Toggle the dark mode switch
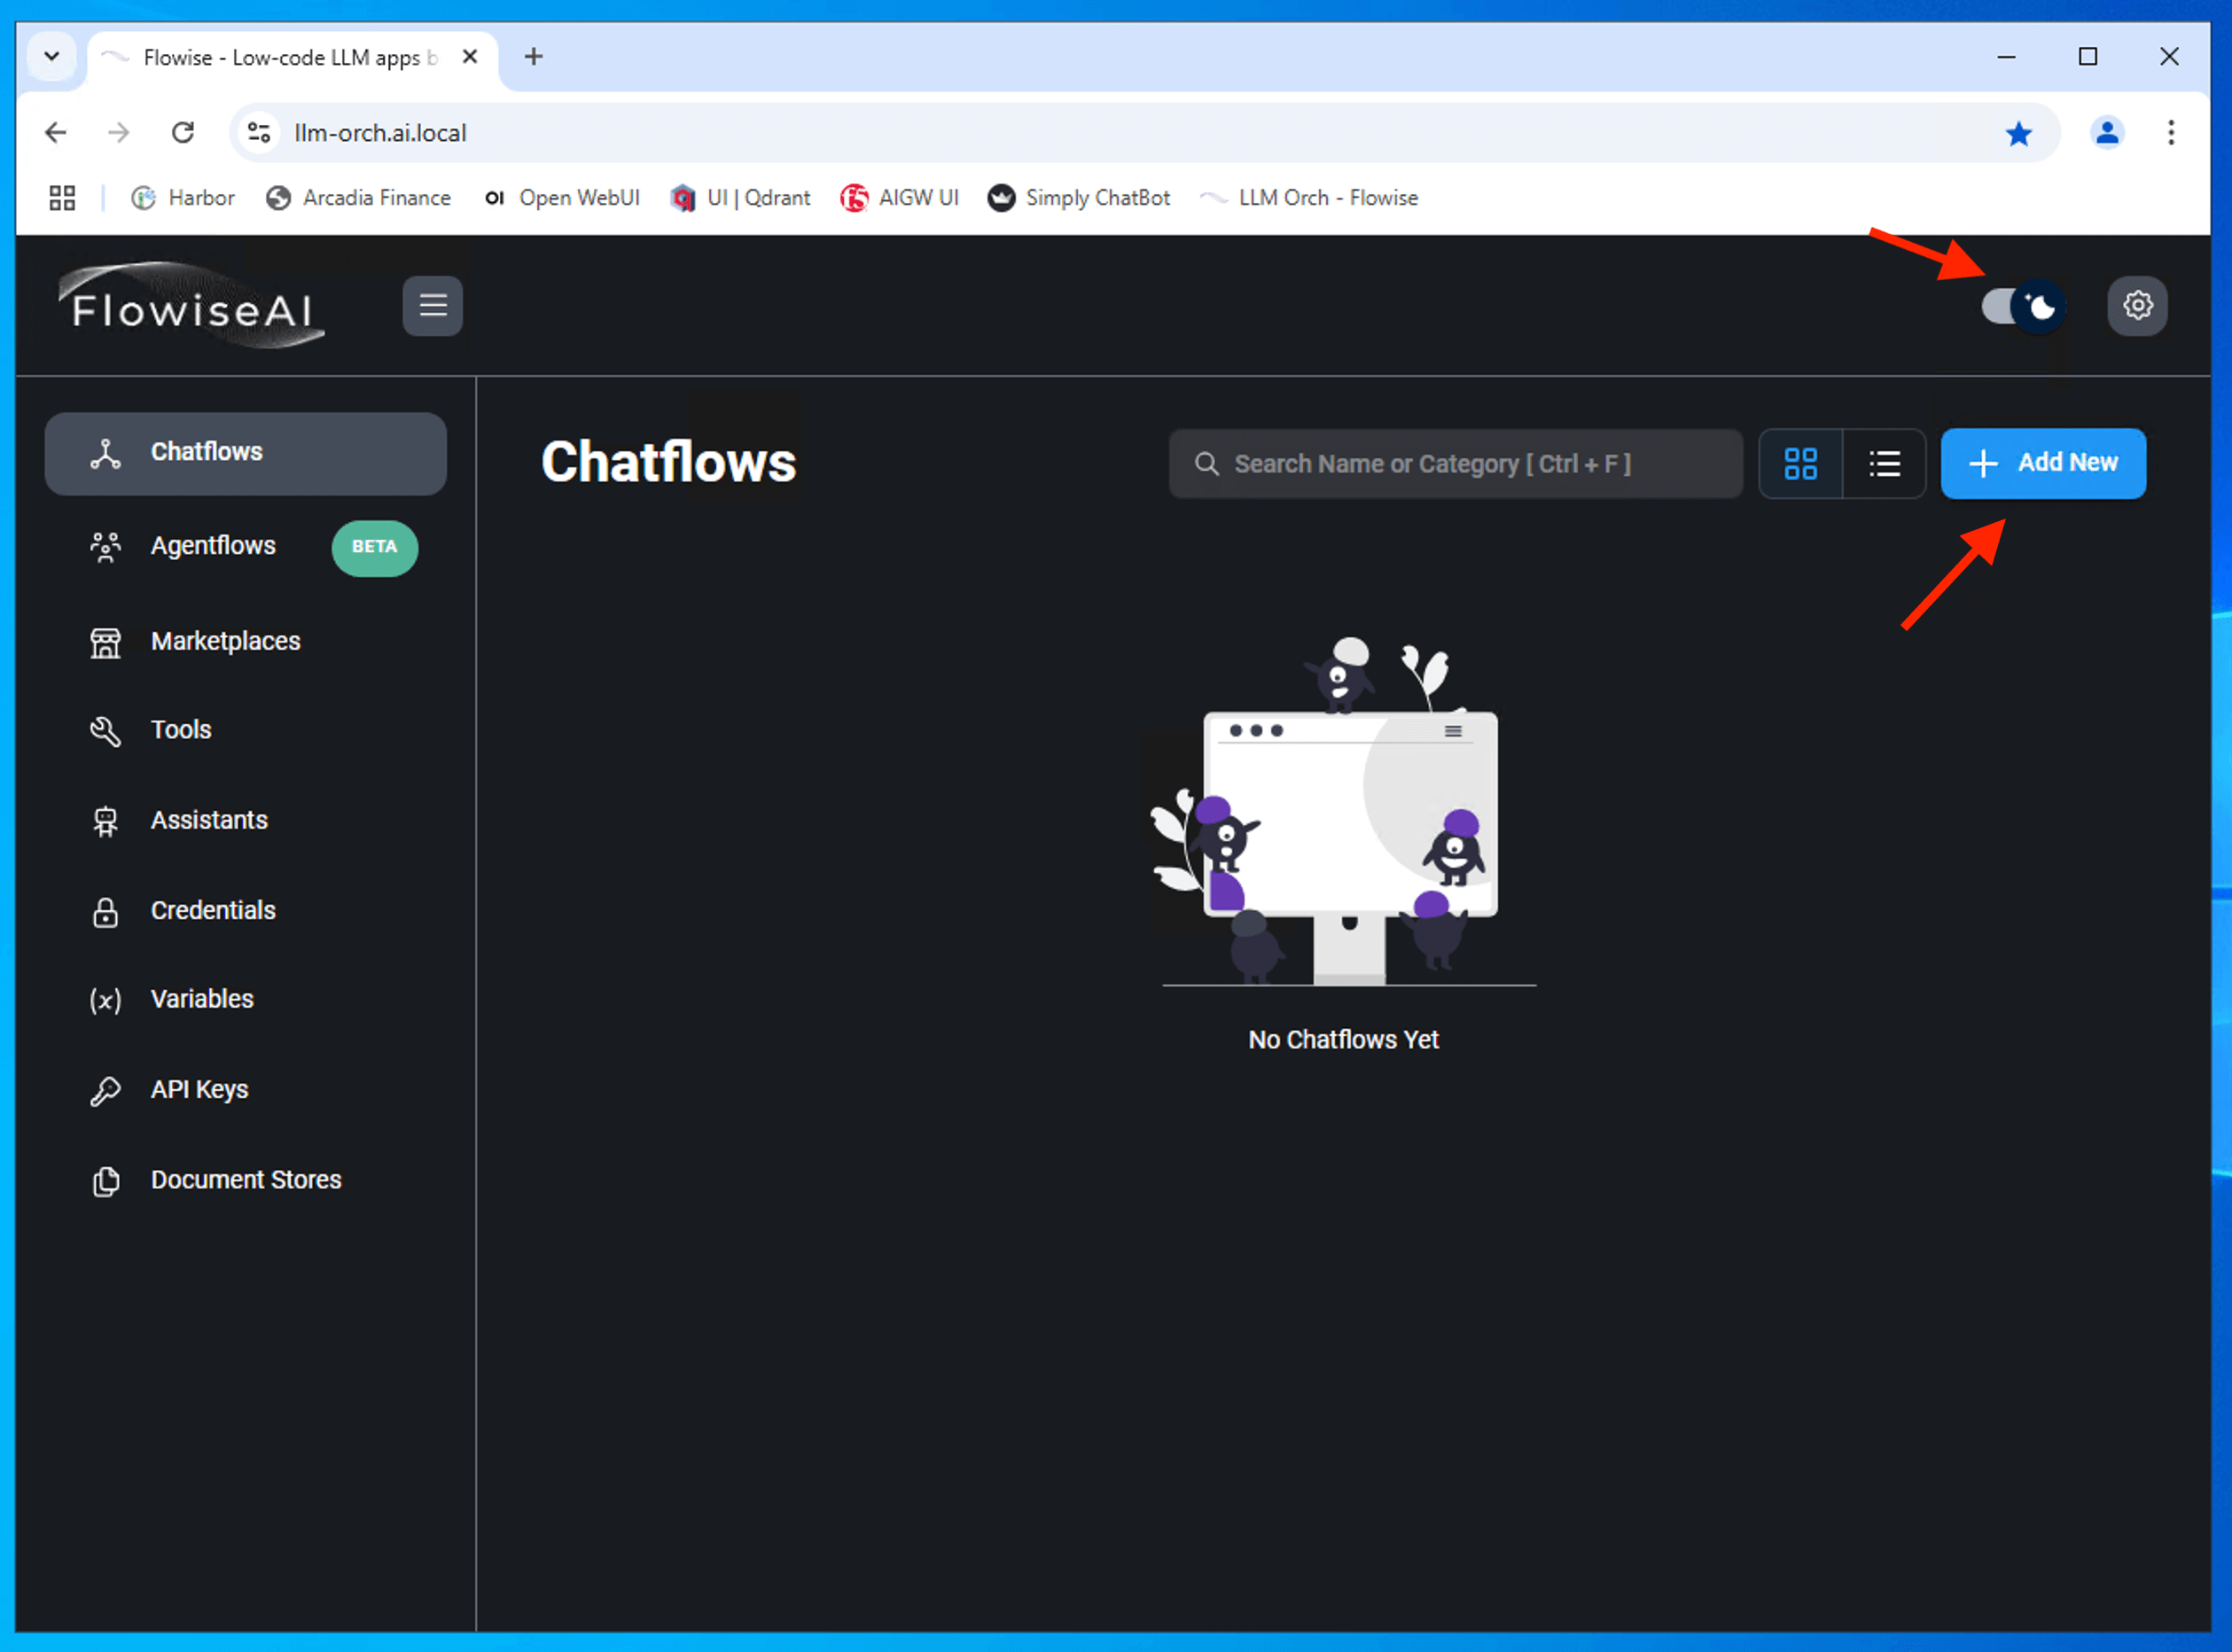 coord(2022,307)
